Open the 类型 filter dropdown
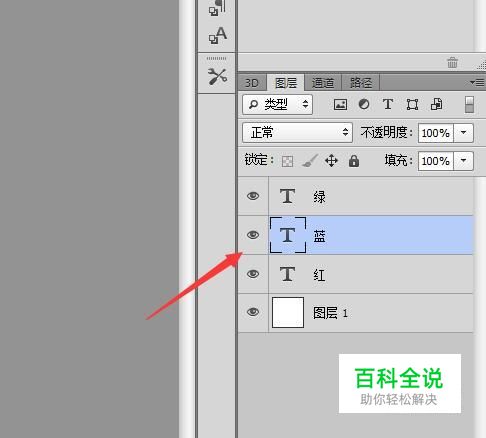Viewport: 486px width, 438px height. [x=277, y=105]
